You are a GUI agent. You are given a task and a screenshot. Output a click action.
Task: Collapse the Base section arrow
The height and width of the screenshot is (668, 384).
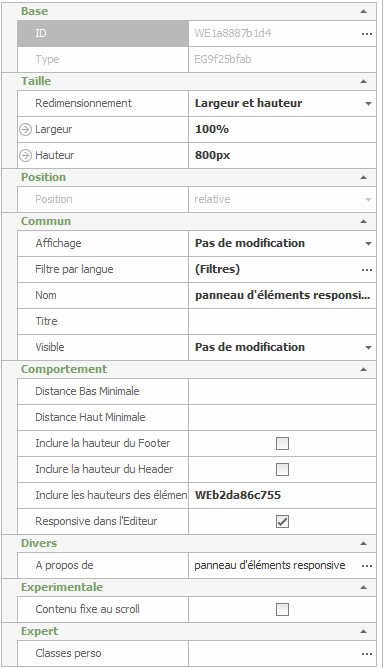coord(364,12)
